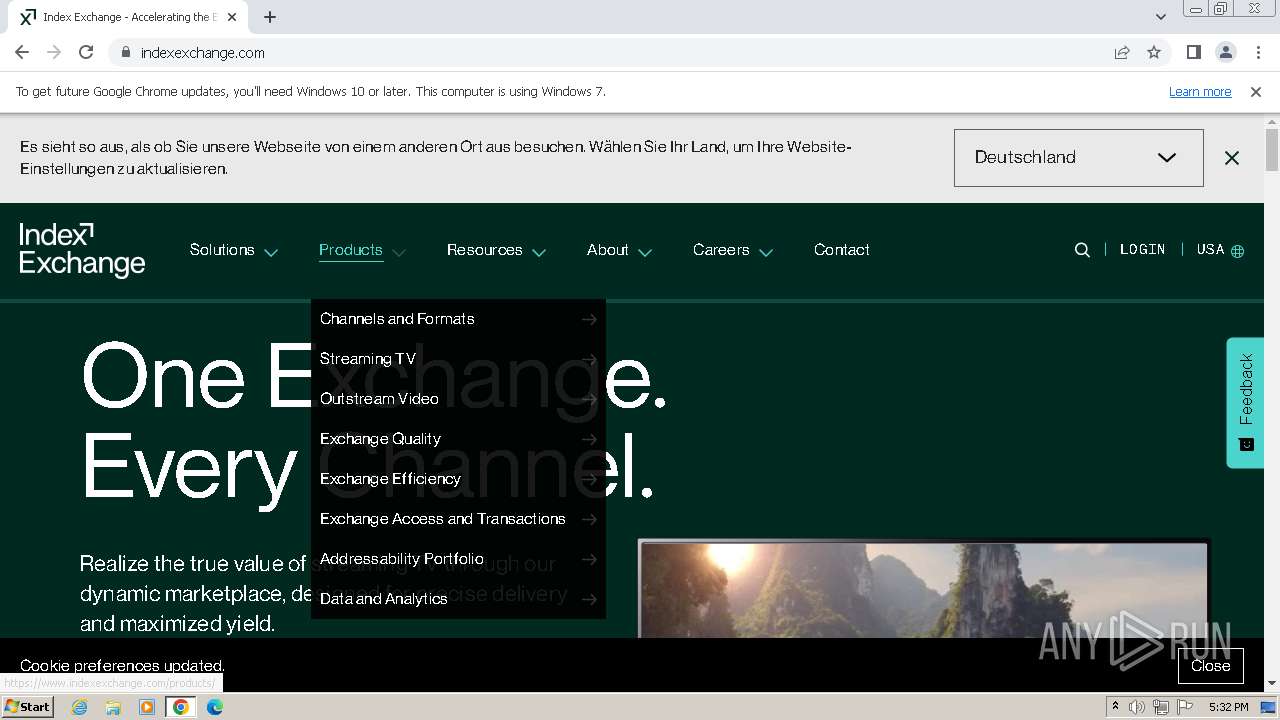The width and height of the screenshot is (1280, 720).
Task: Show hidden system tray icons
Action: pyautogui.click(x=1115, y=707)
